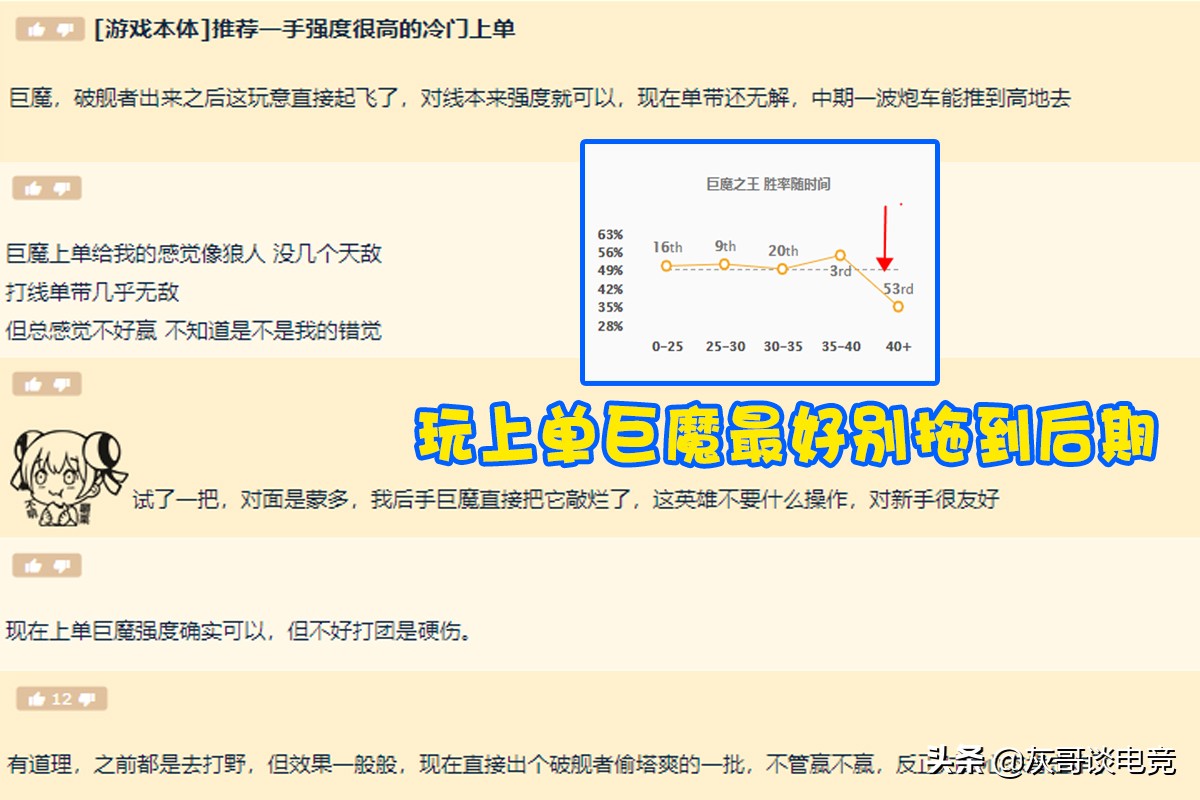Like the thread post about 冷门上单
This screenshot has width=1200, height=800.
tap(35, 30)
